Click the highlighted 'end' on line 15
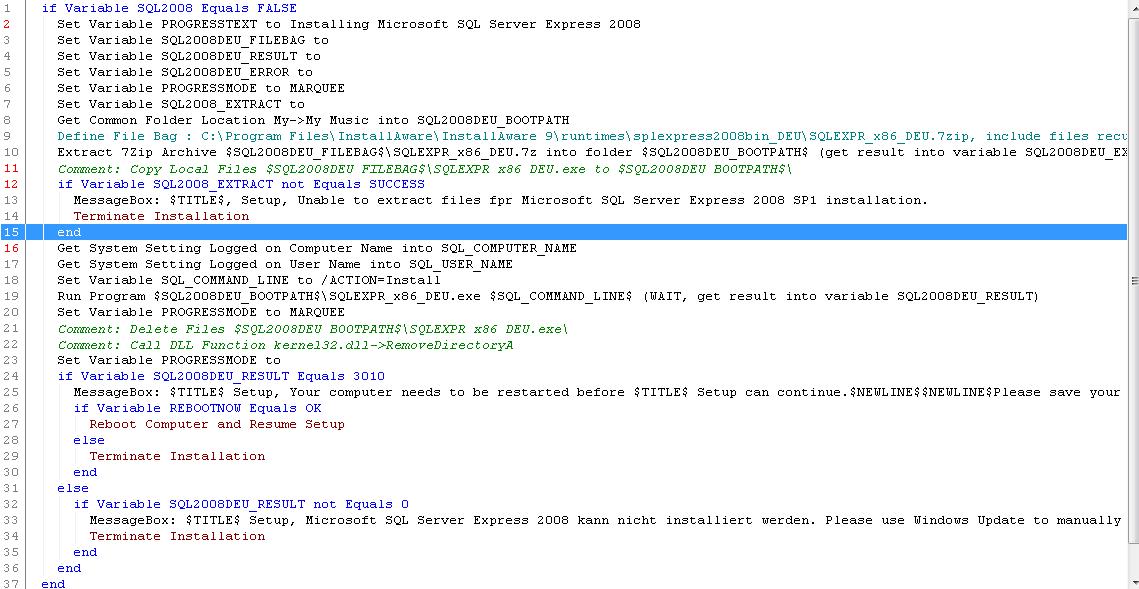 tap(69, 232)
